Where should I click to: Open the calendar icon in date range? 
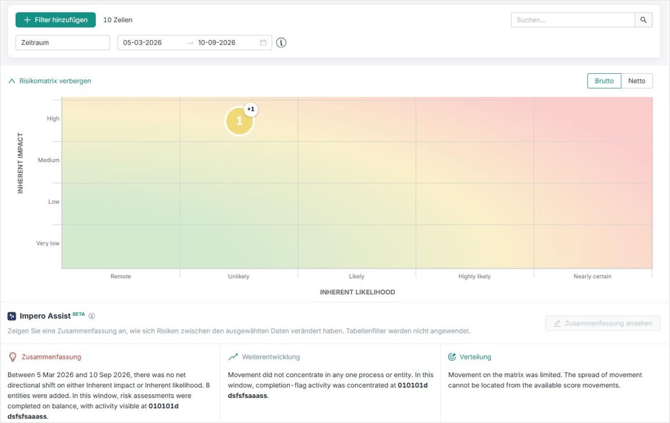point(263,43)
